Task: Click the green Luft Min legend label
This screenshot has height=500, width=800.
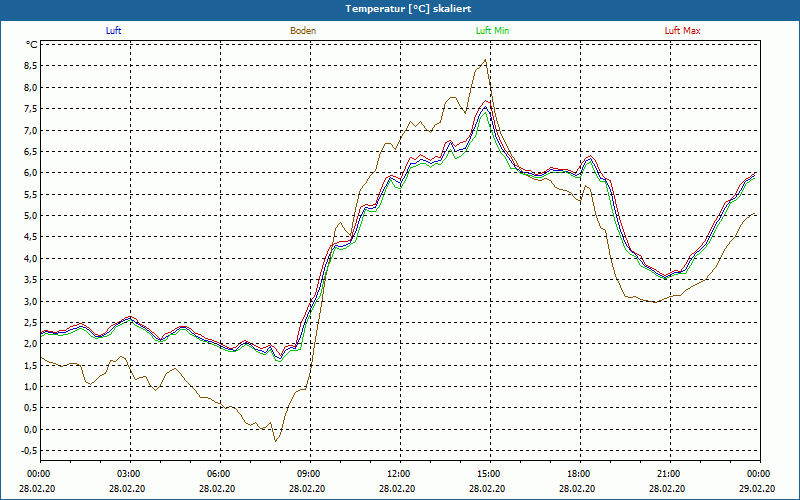Action: tap(492, 31)
